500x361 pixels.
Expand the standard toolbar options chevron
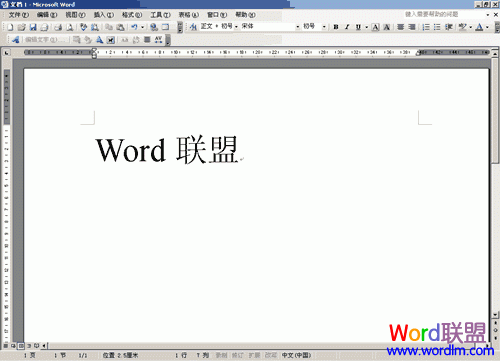(x=180, y=27)
